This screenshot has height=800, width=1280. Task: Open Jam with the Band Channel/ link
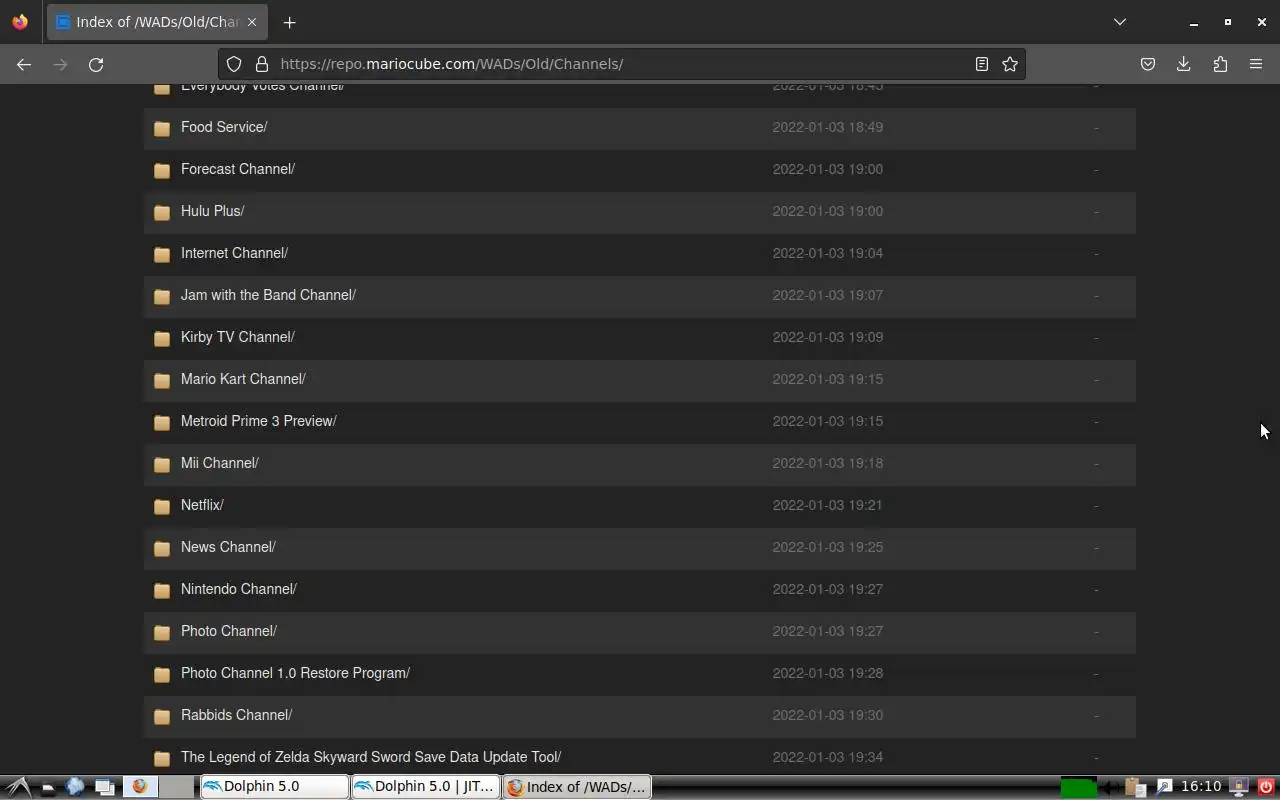pyautogui.click(x=268, y=295)
